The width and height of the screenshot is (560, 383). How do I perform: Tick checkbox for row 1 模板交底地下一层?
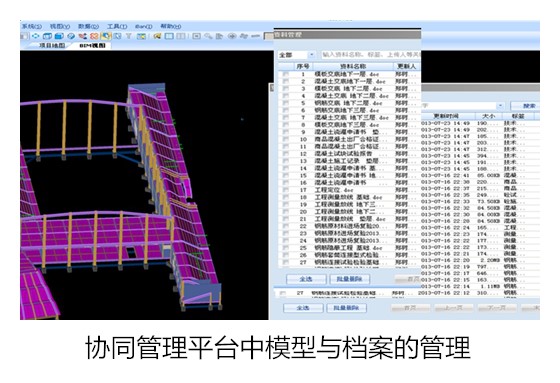[286, 74]
